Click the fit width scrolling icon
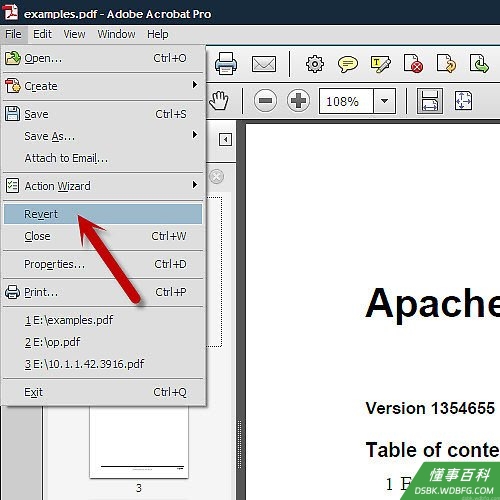500x500 pixels. click(x=430, y=101)
